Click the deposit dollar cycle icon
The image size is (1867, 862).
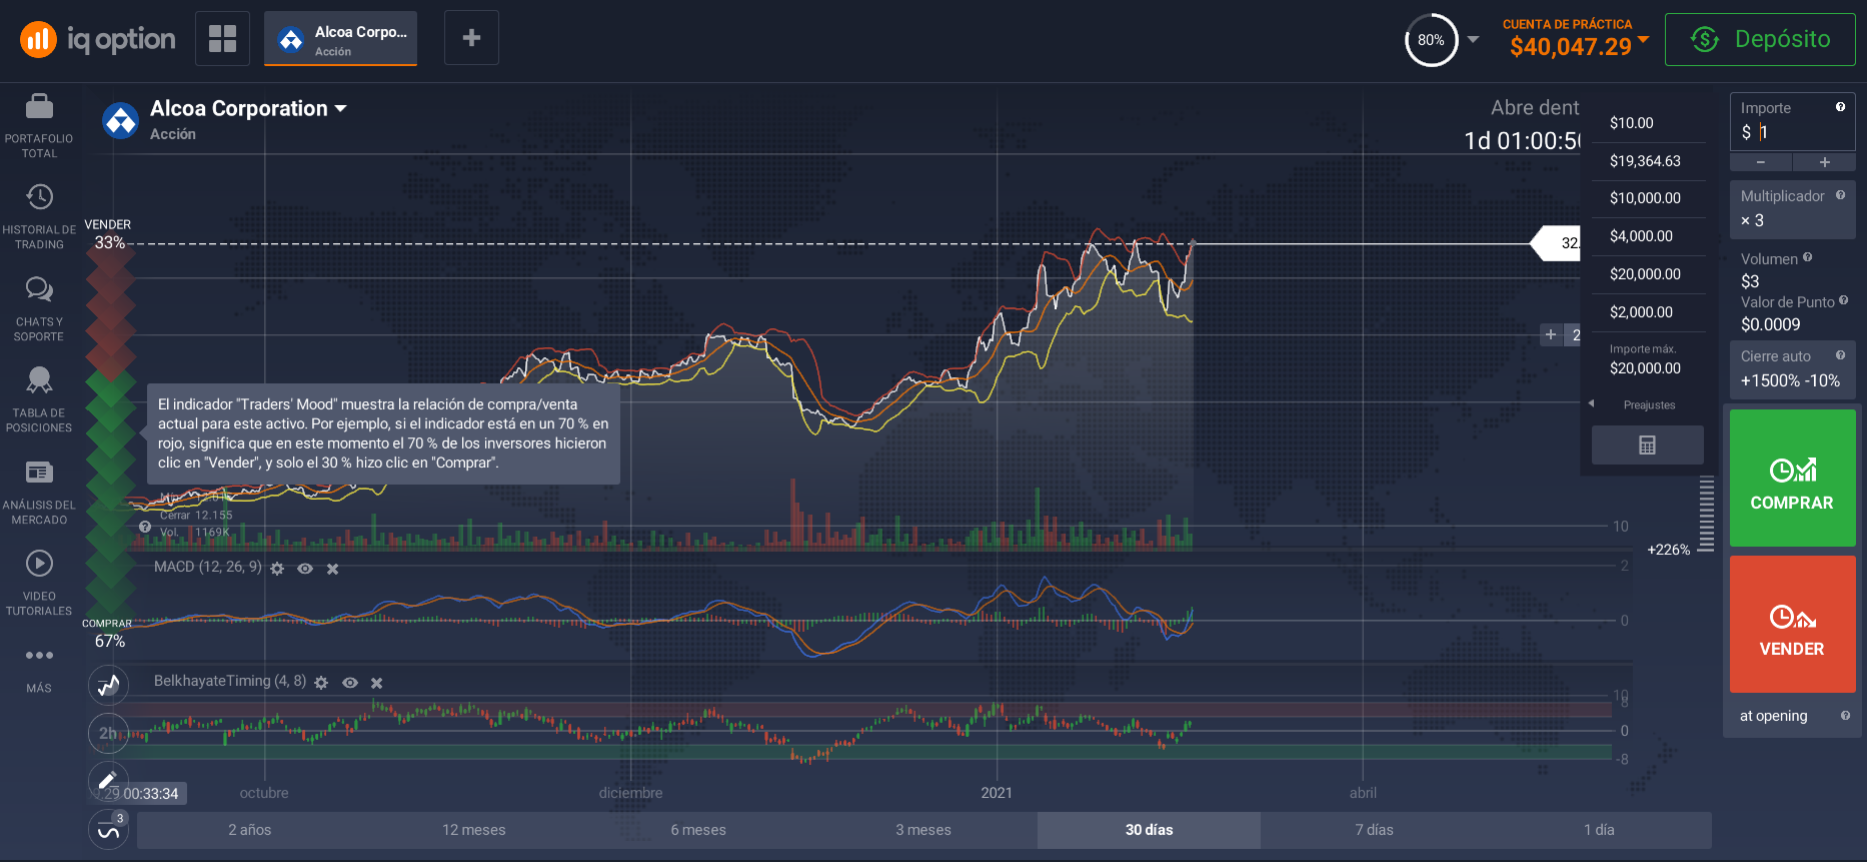[x=1704, y=39]
